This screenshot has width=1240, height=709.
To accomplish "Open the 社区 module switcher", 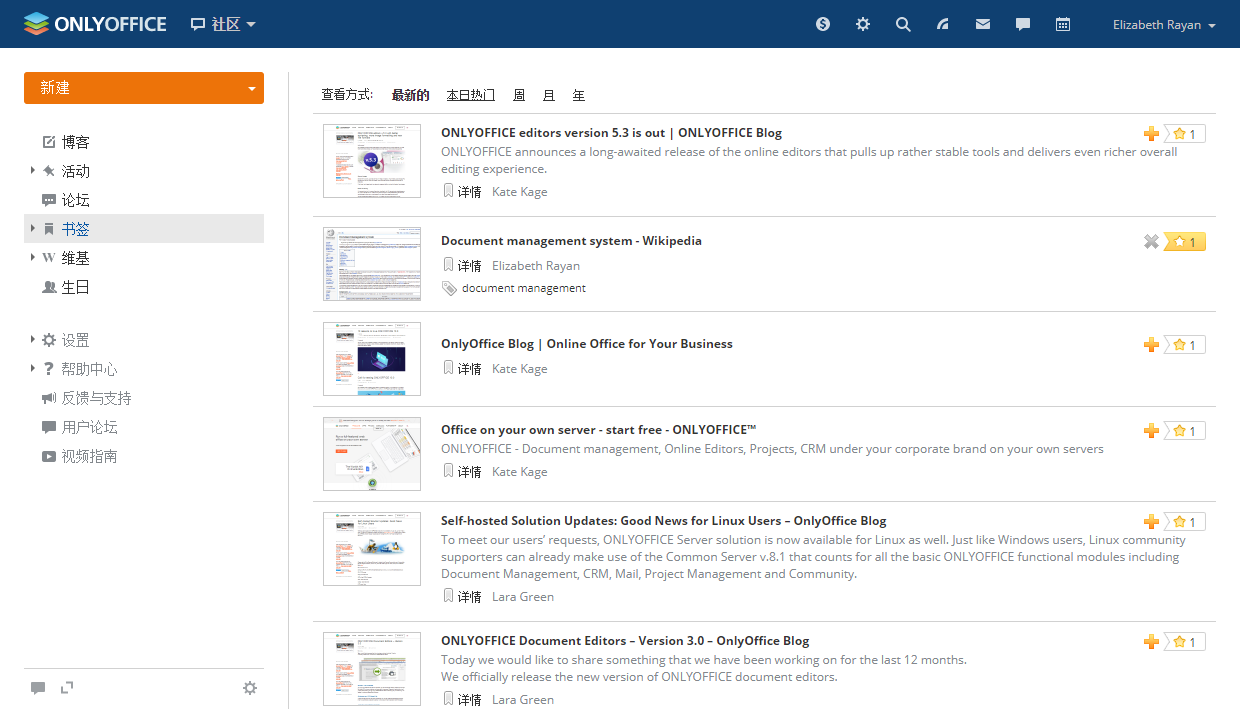I will coord(224,24).
